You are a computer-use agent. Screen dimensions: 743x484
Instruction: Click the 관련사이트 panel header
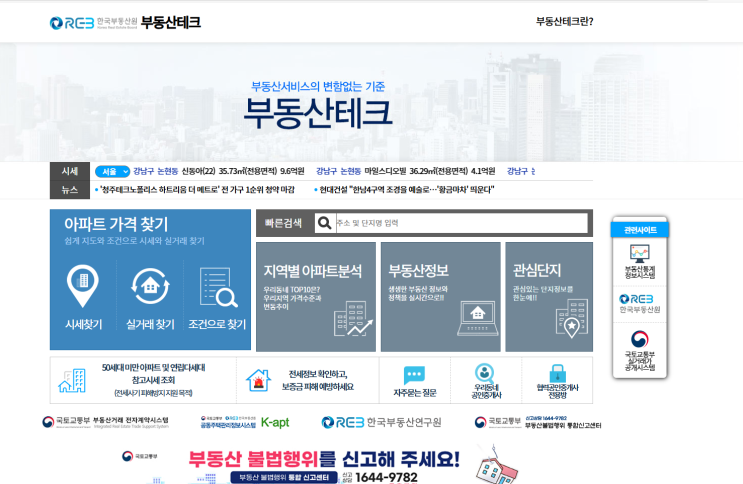(x=640, y=230)
